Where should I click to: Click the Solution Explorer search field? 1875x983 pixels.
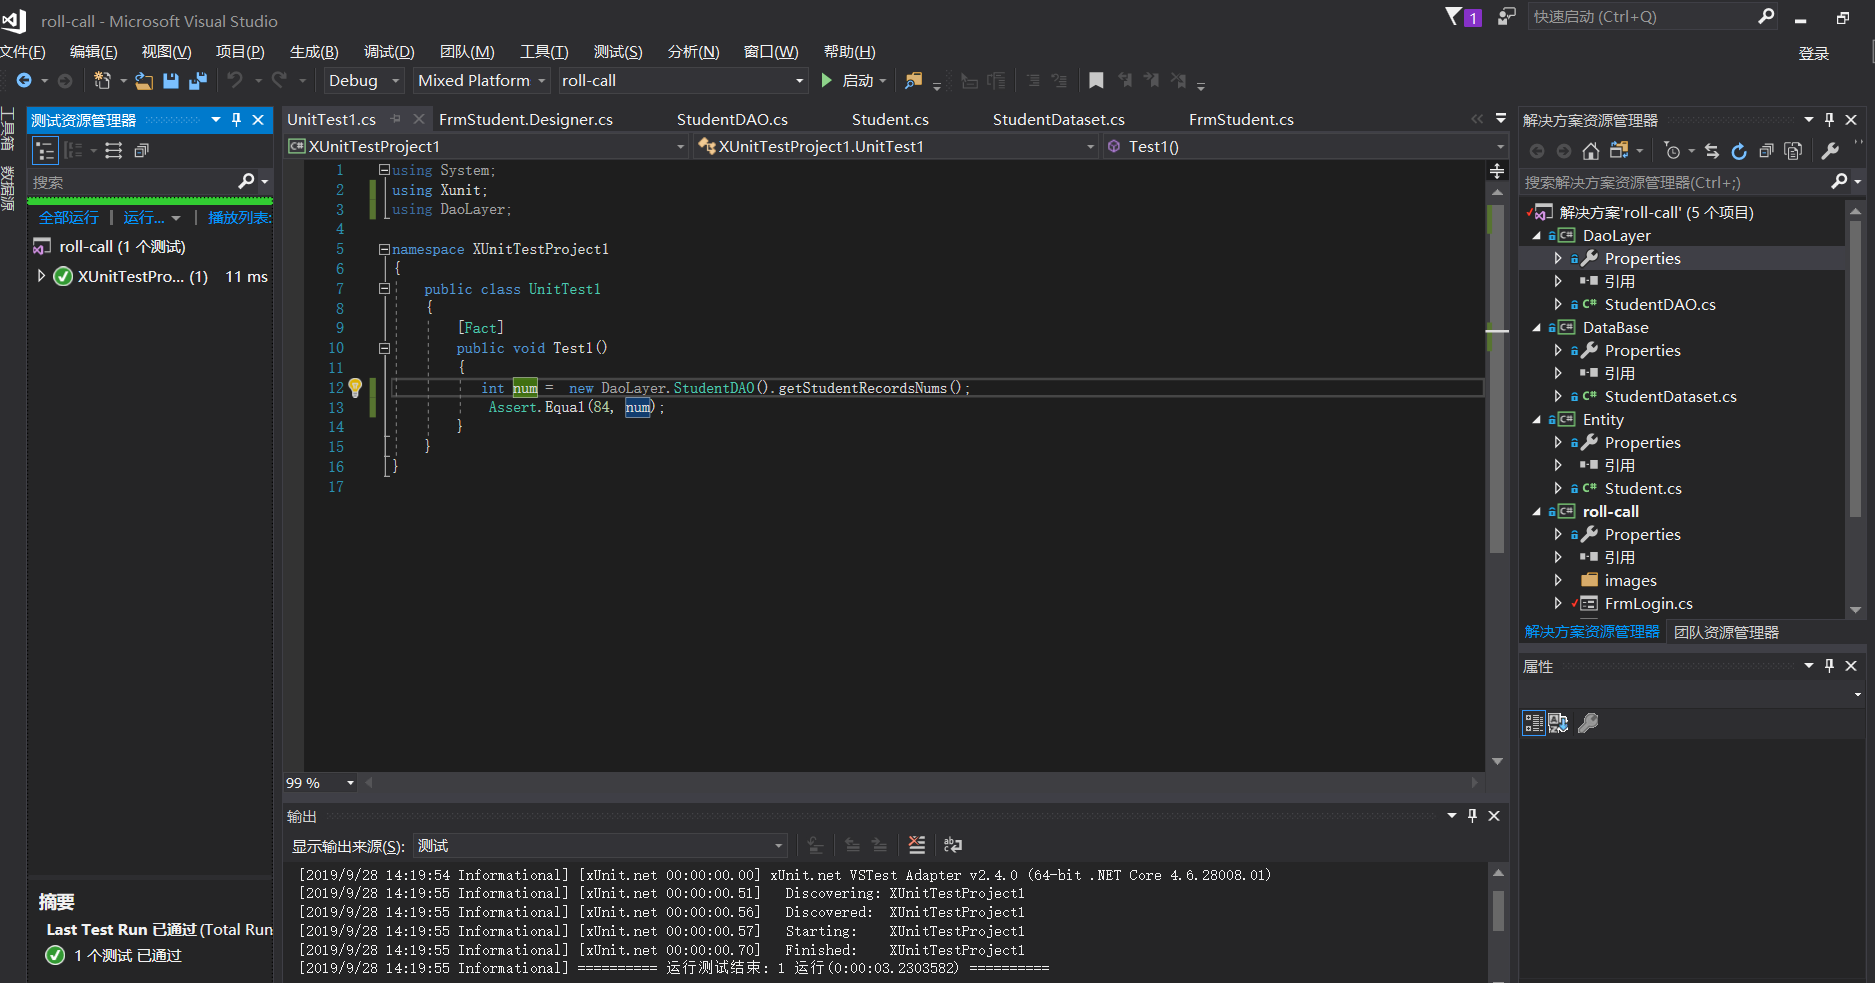click(x=1673, y=182)
